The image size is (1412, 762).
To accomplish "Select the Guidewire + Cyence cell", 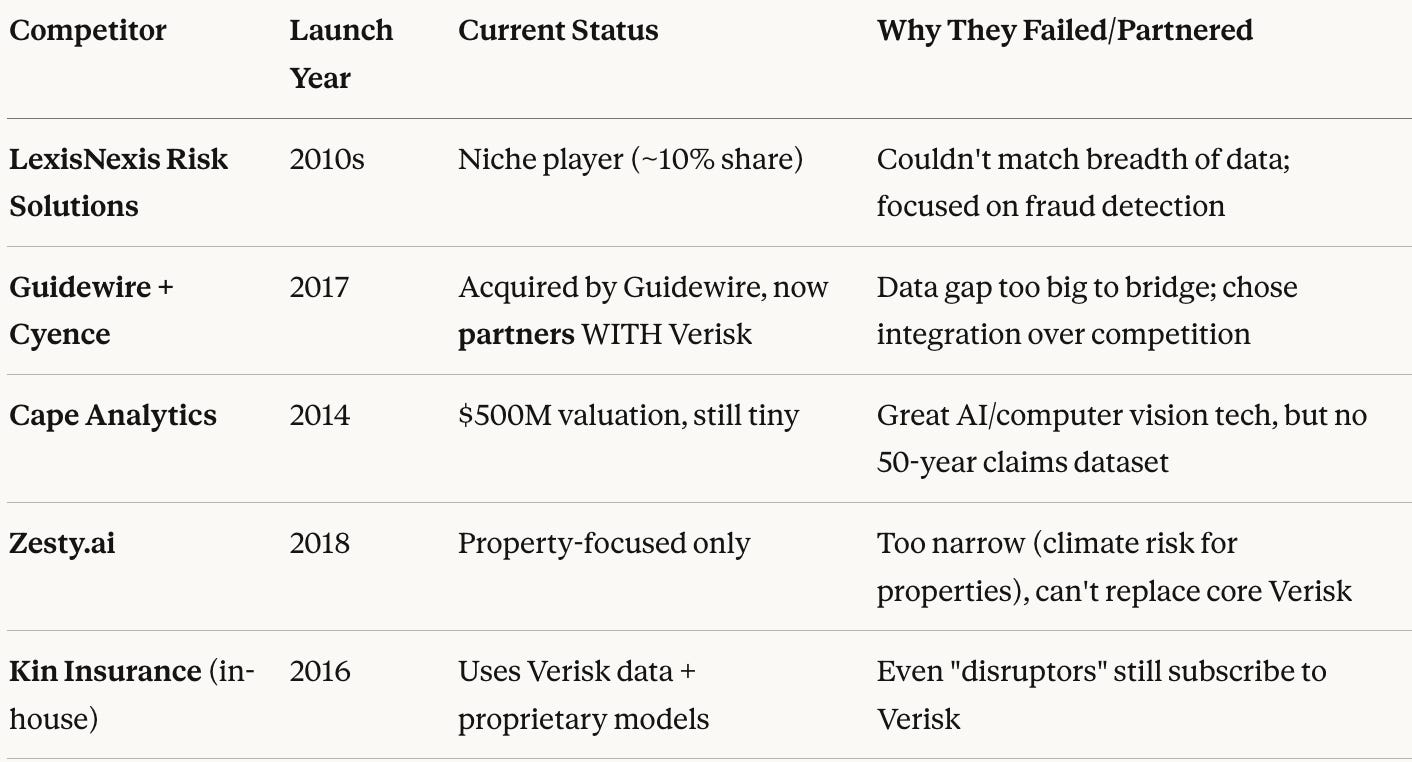I will pyautogui.click(x=92, y=311).
